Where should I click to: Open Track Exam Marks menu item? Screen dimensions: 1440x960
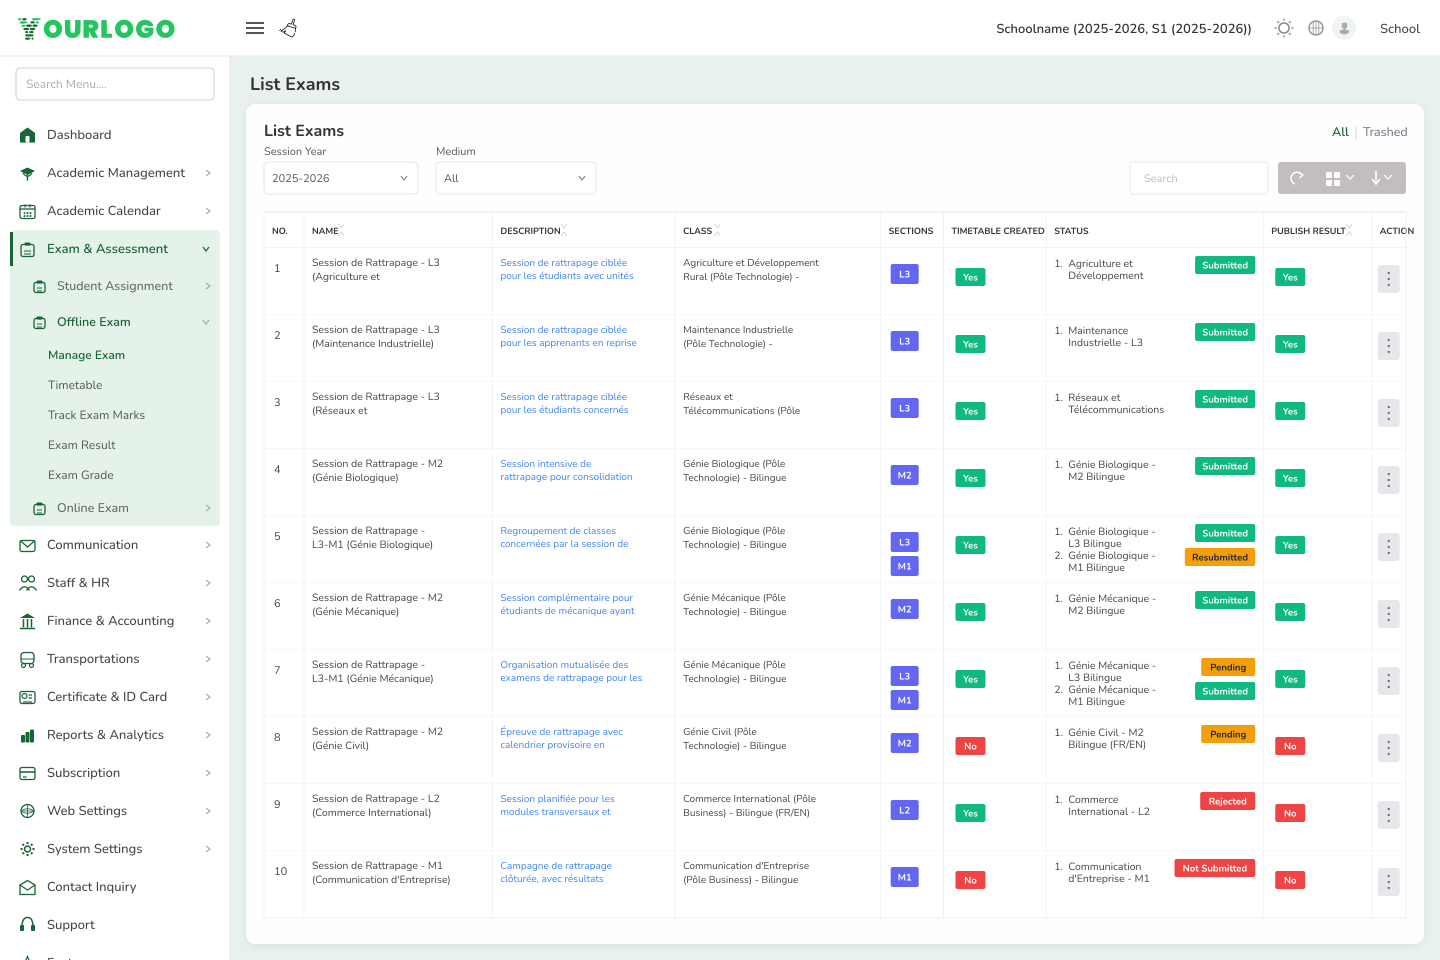96,415
